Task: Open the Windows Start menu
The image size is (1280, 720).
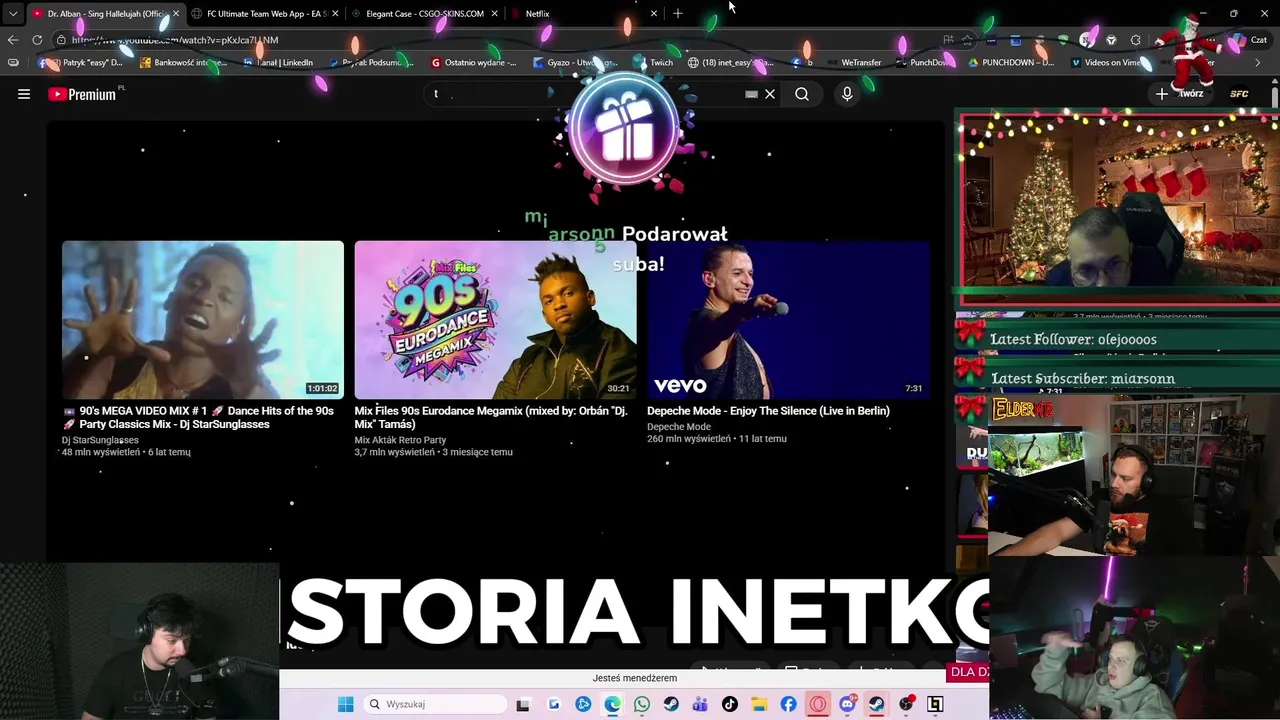Action: 346,704
